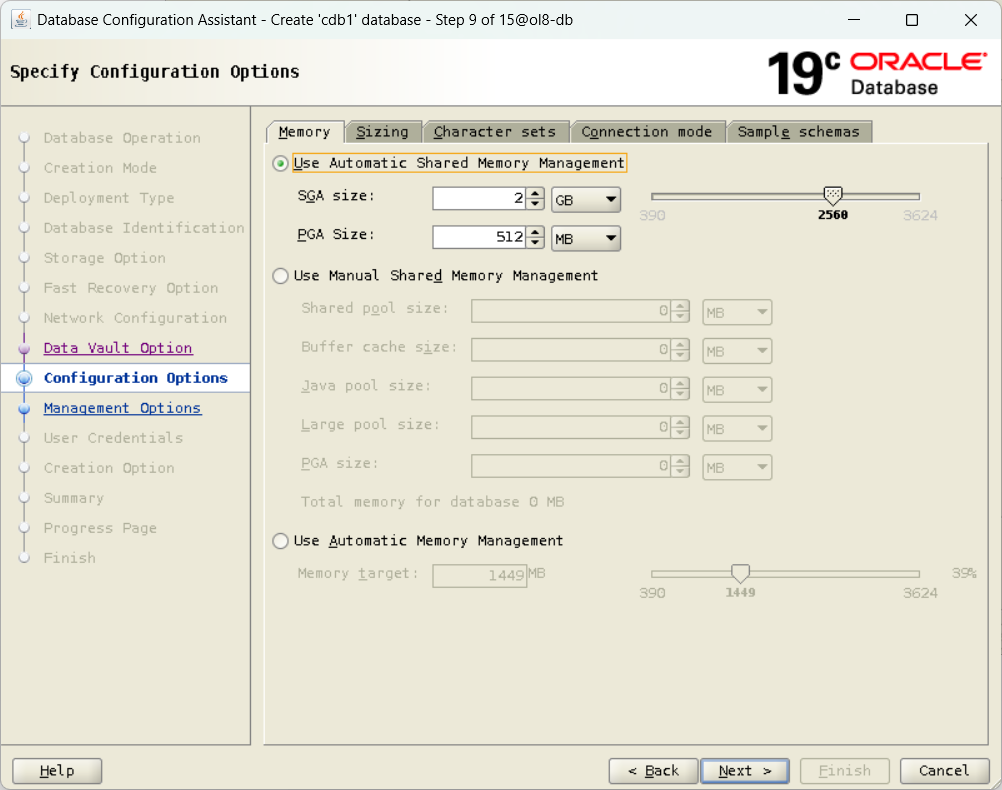Image resolution: width=1002 pixels, height=790 pixels.
Task: Open the PGA Size MB unit dropdown
Action: click(585, 239)
